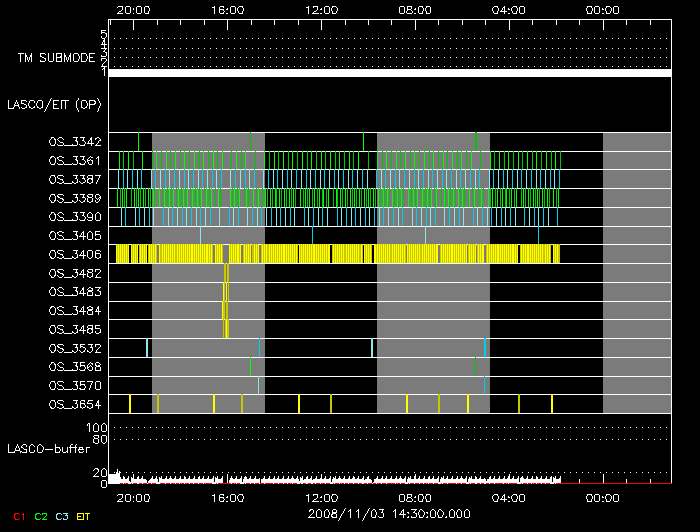Select the OS_3342 row label
Image resolution: width=700 pixels, height=532 pixels.
point(75,142)
